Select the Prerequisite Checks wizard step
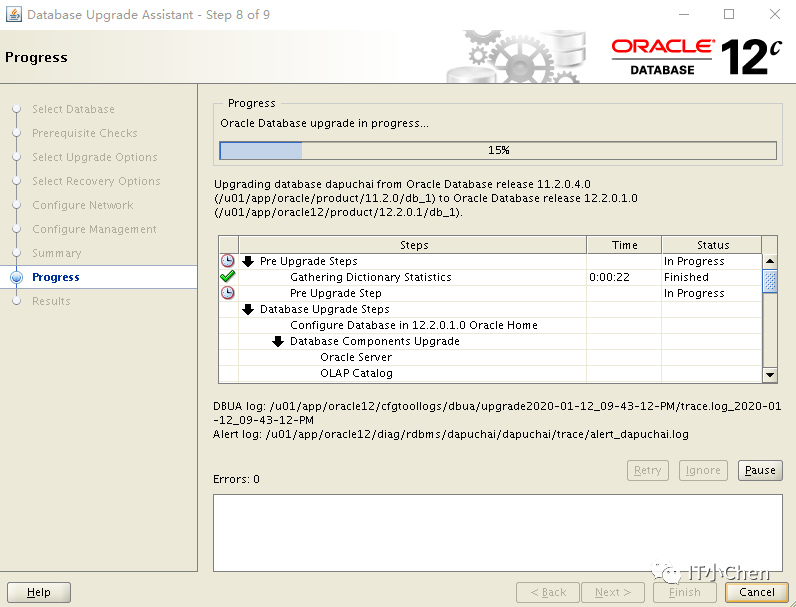 [85, 133]
